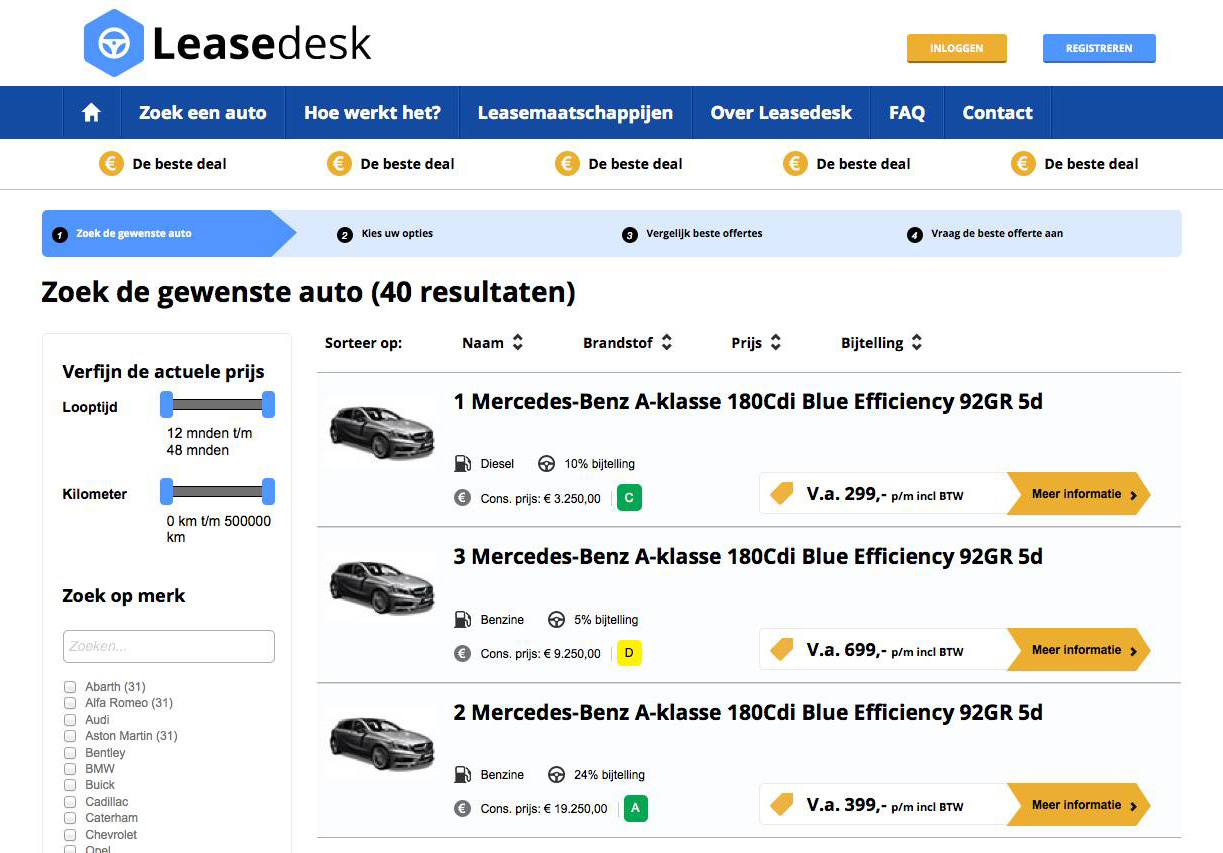Viewport: 1223px width, 853px height.
Task: Click the green A energy label badge
Action: (635, 808)
